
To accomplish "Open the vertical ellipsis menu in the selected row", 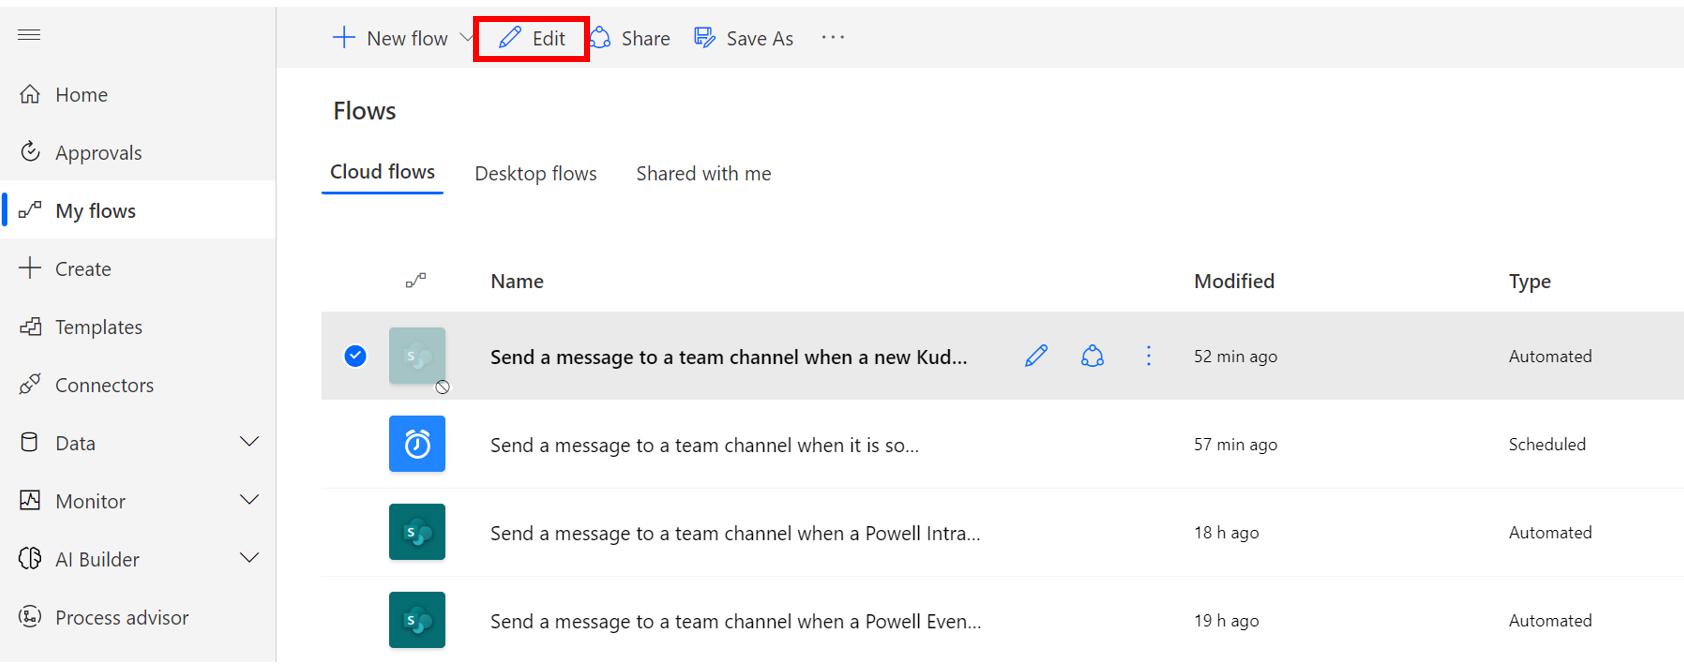I will [x=1148, y=355].
